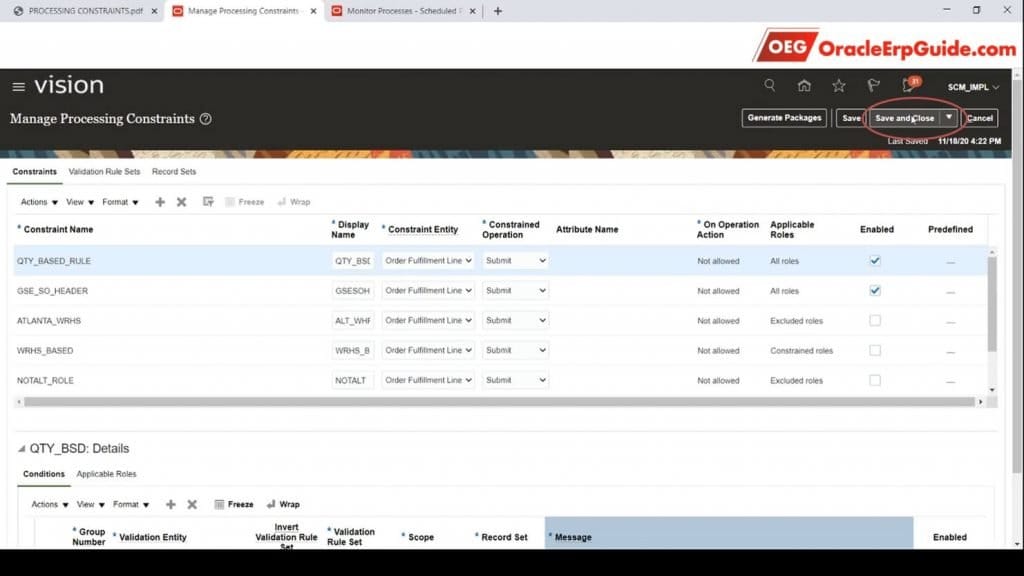Collapse the QTY_BSD: Details section

(x=22, y=448)
